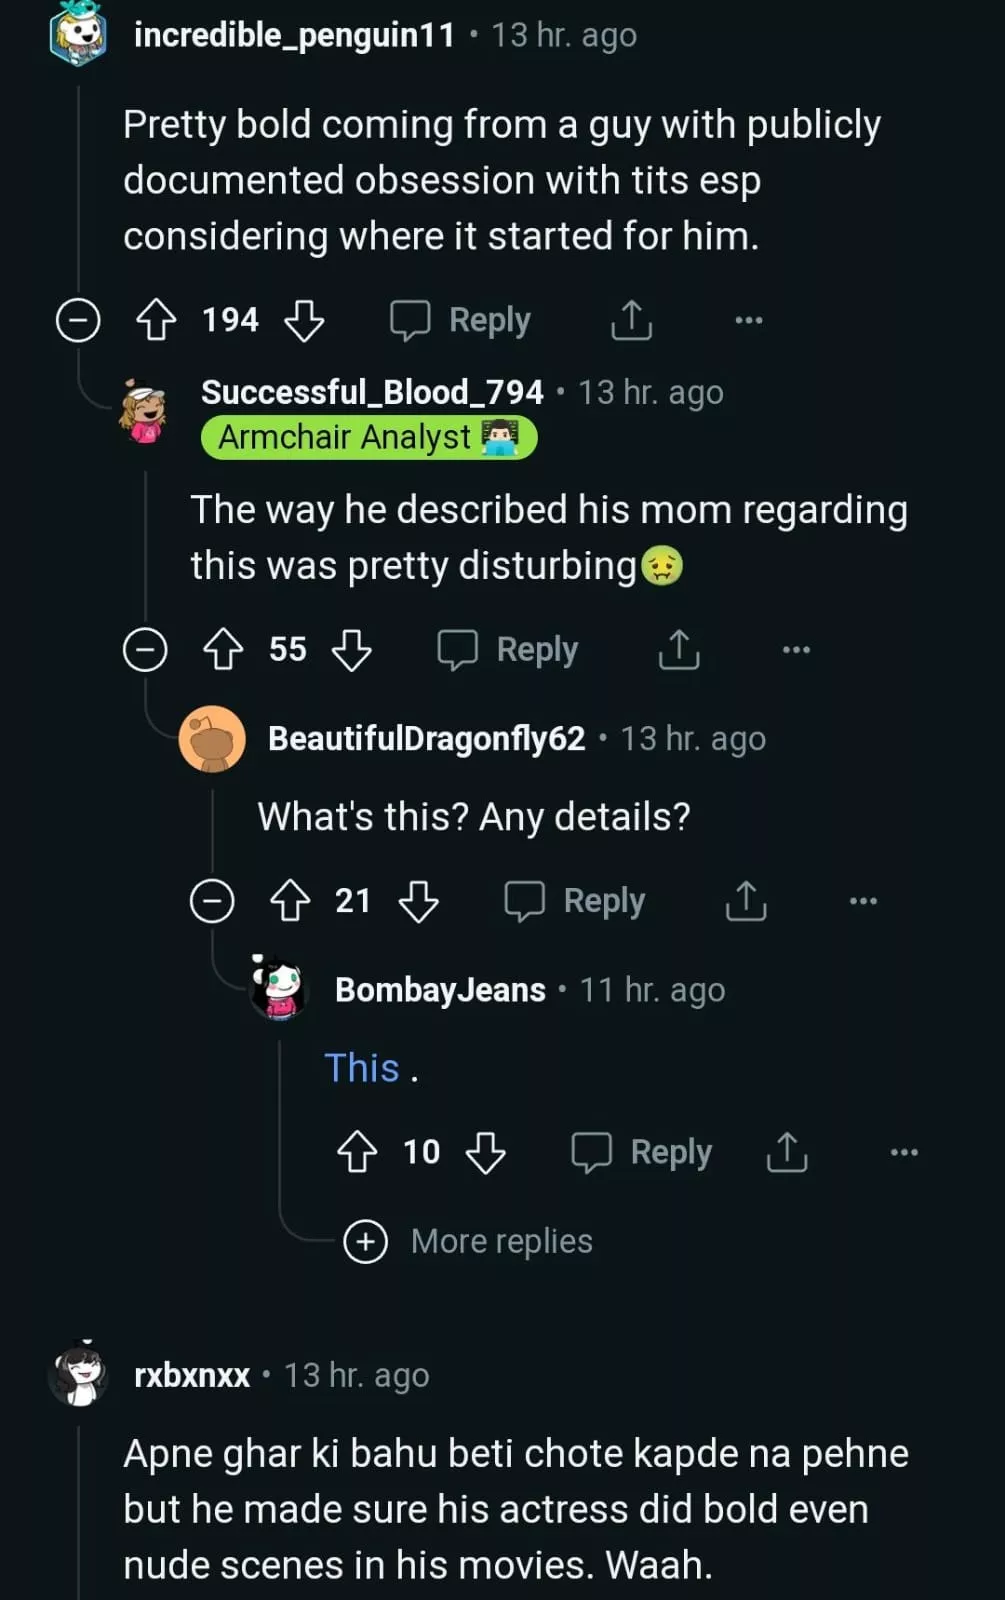Viewport: 1005px width, 1600px height.
Task: Collapse incredible_penguin11's comment thread
Action: (x=78, y=320)
